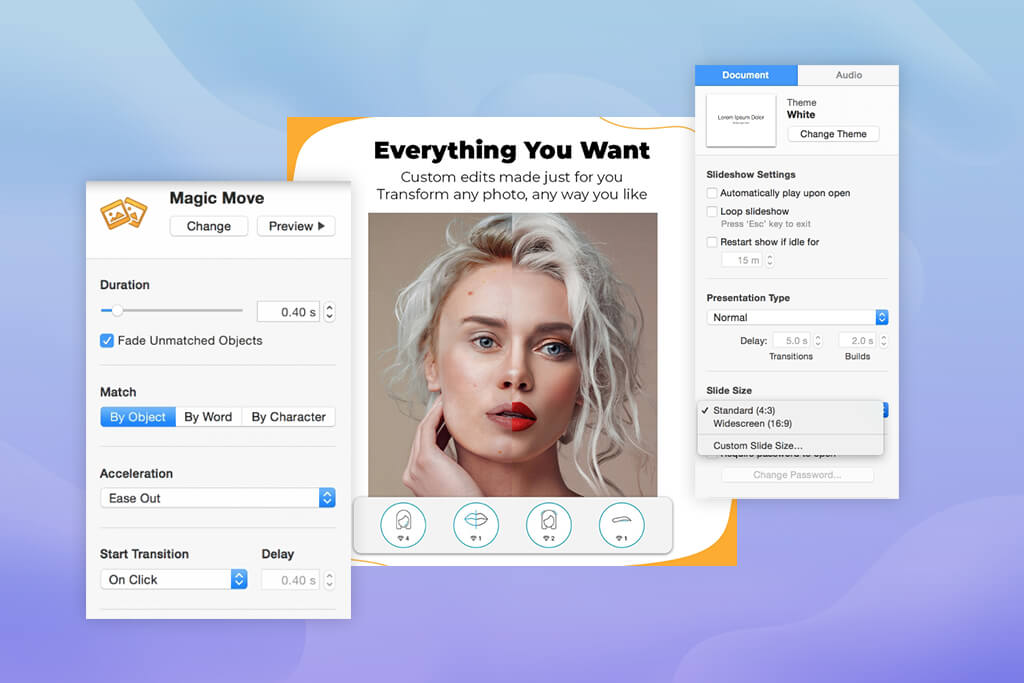The image size is (1024, 683).
Task: Click the Start Transition Delay 0.40 s field
Action: click(290, 580)
